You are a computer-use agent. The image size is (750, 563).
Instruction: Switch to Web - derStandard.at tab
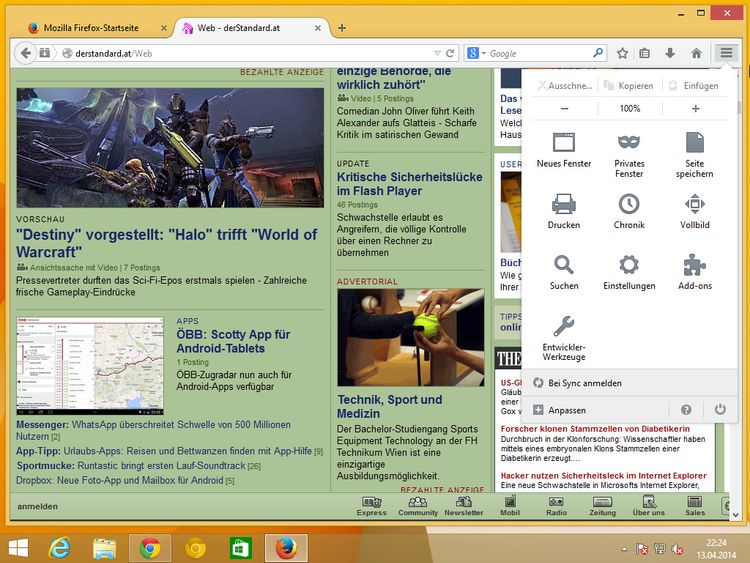(x=249, y=28)
